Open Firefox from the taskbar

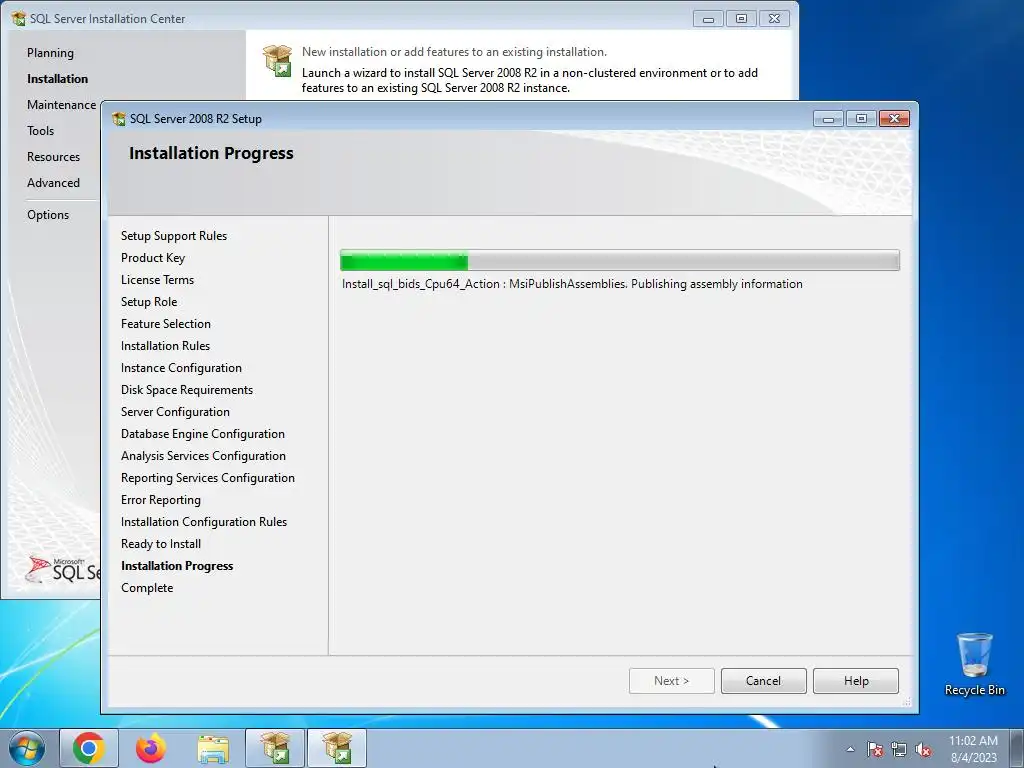click(151, 748)
